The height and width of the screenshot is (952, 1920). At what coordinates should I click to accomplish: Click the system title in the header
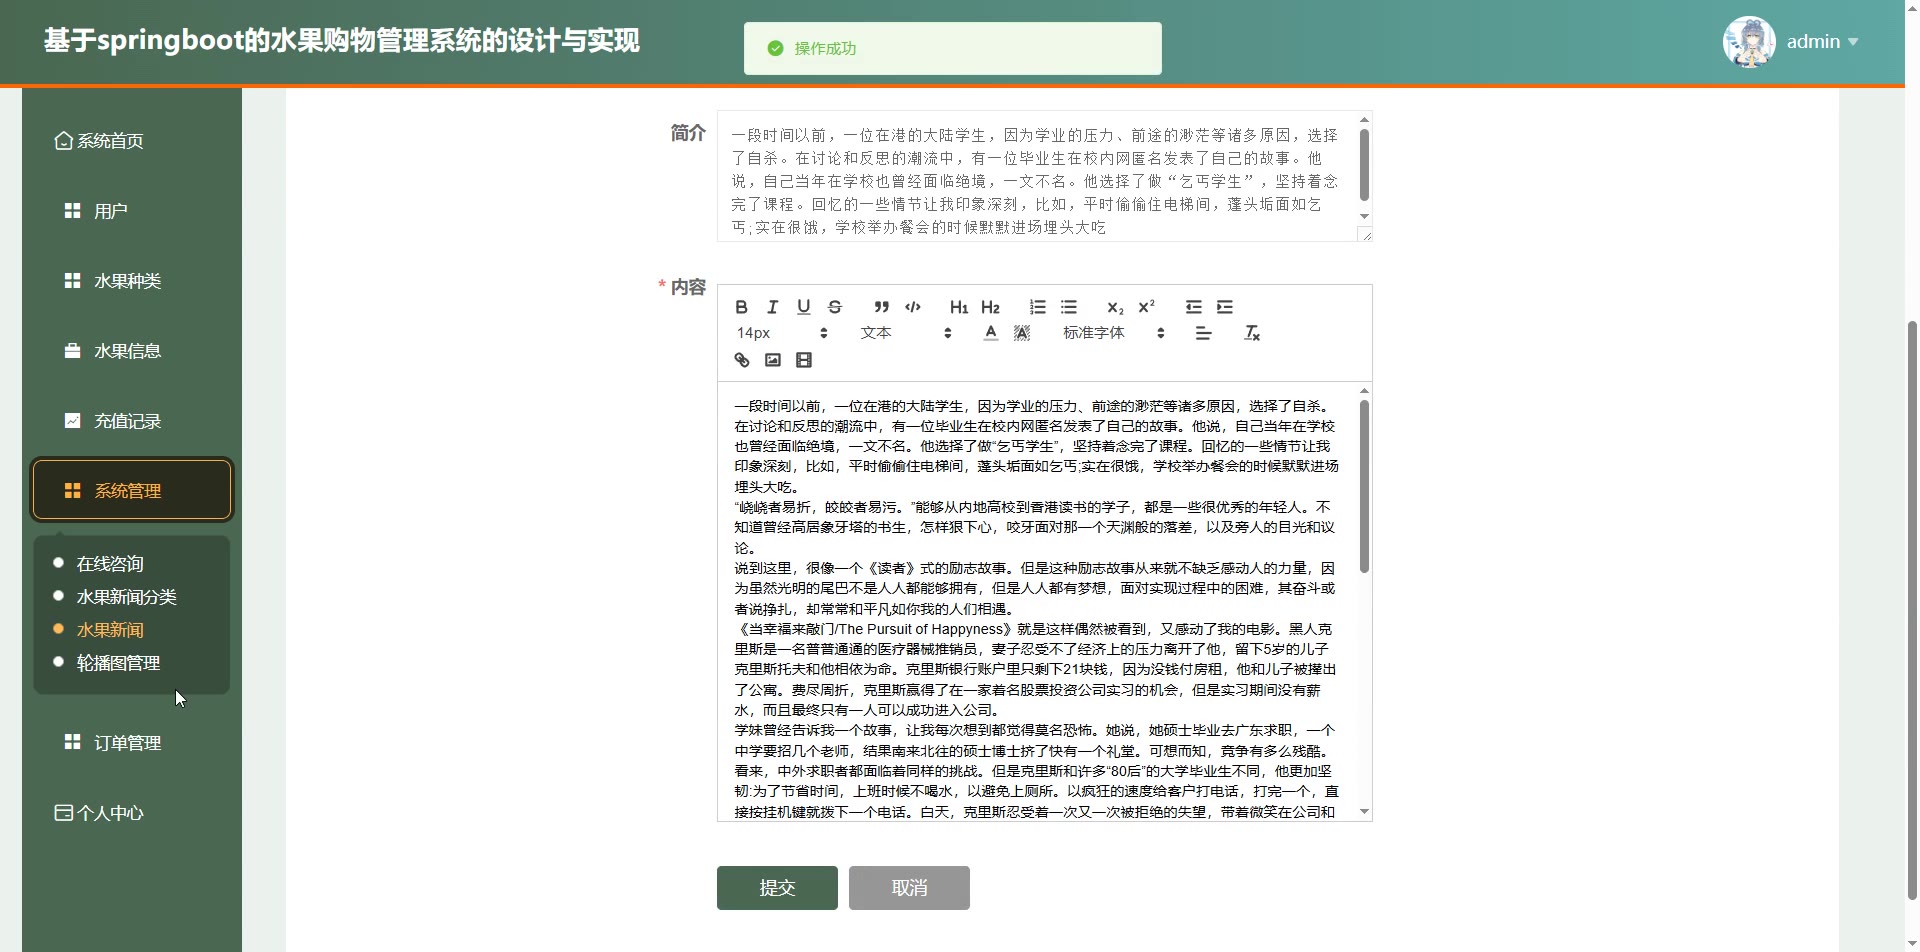[x=342, y=41]
